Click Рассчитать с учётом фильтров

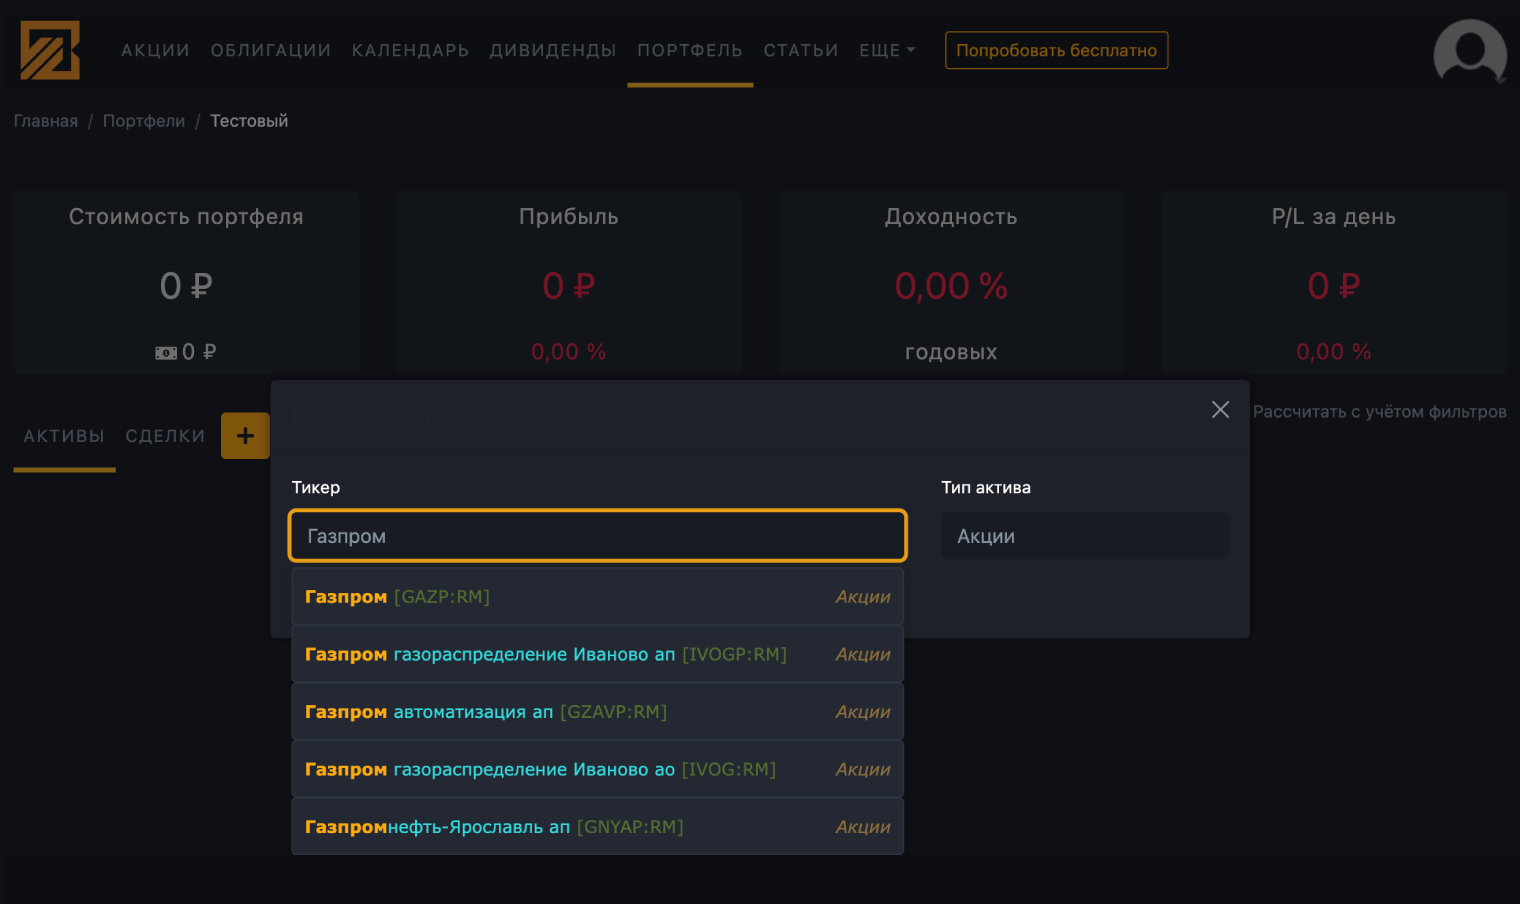(x=1379, y=412)
